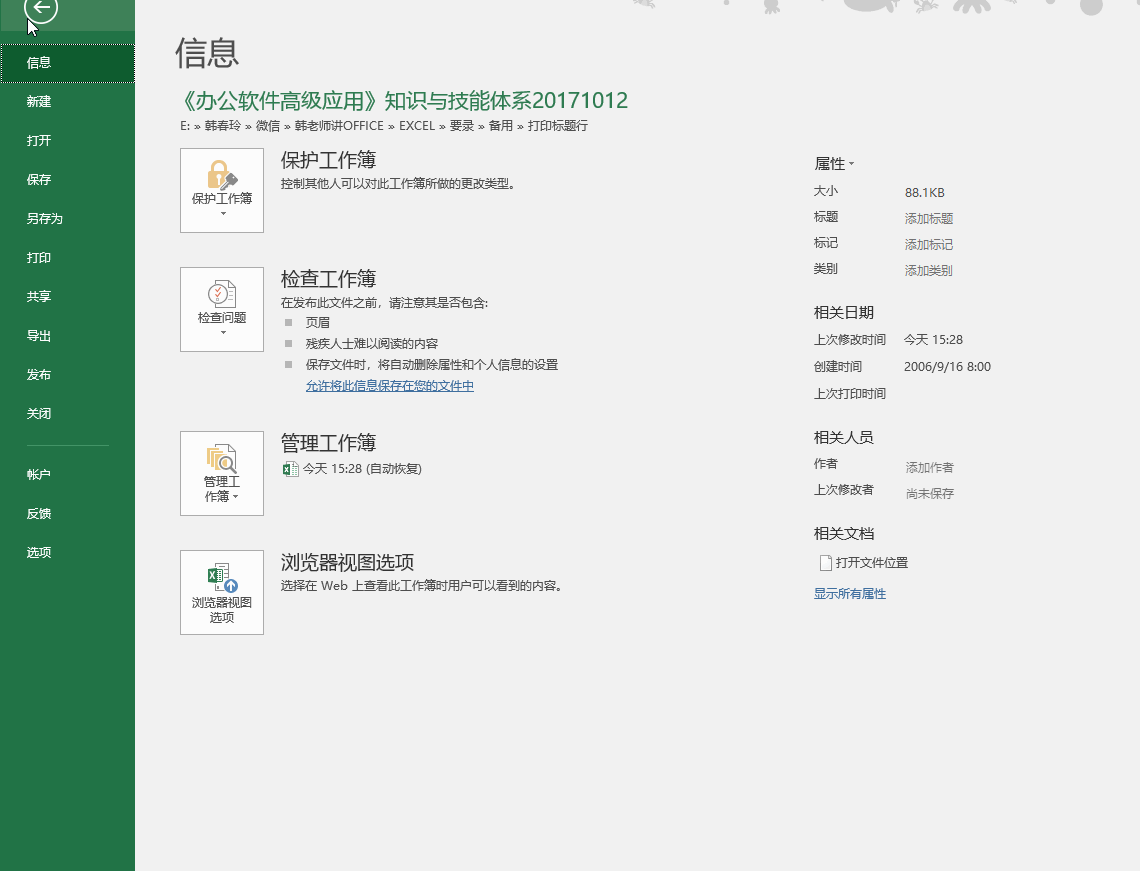Click 打开文件位置 link
Image resolution: width=1140 pixels, height=871 pixels.
click(x=872, y=563)
